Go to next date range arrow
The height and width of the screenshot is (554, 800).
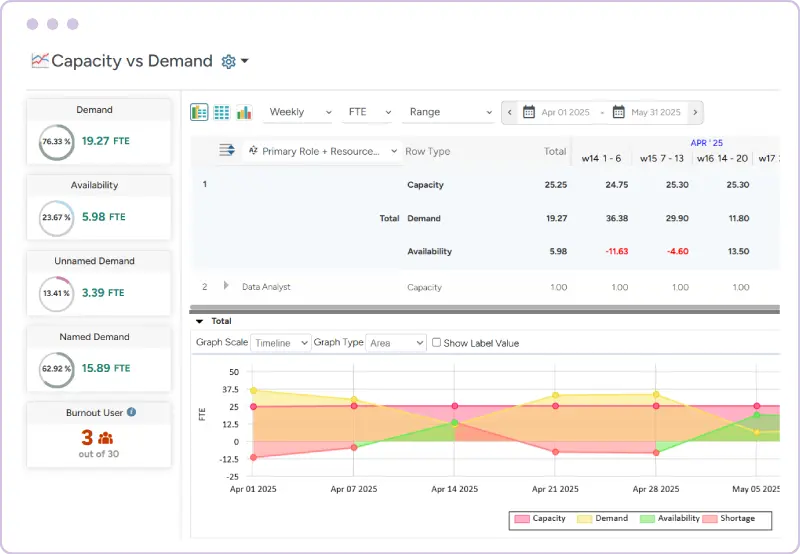click(x=695, y=112)
